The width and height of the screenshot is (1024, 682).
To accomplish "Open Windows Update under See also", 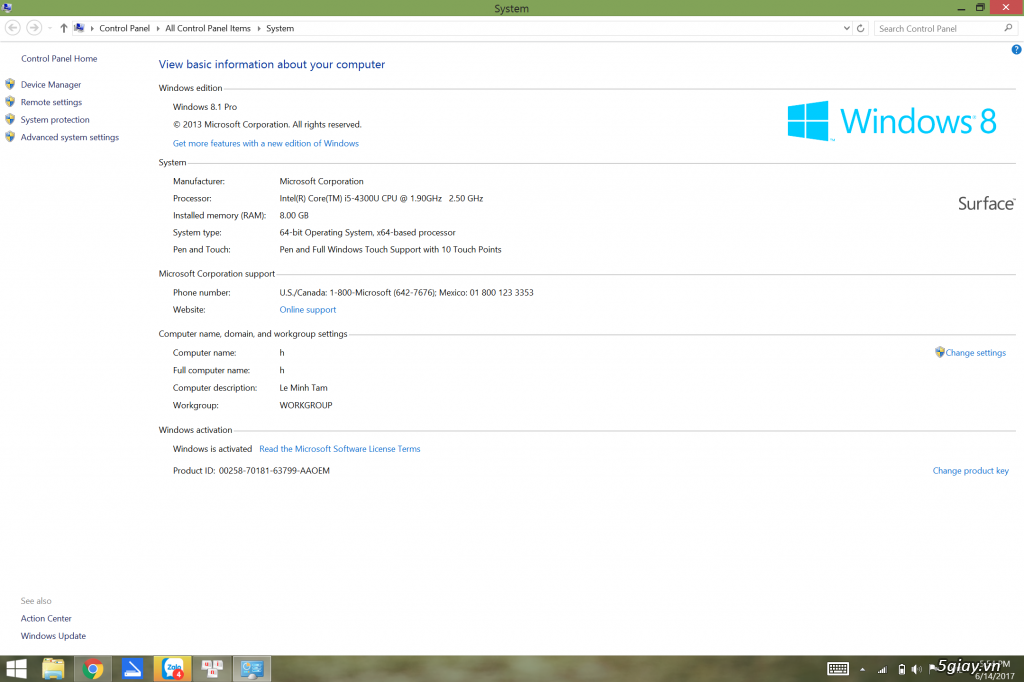I will tap(53, 636).
